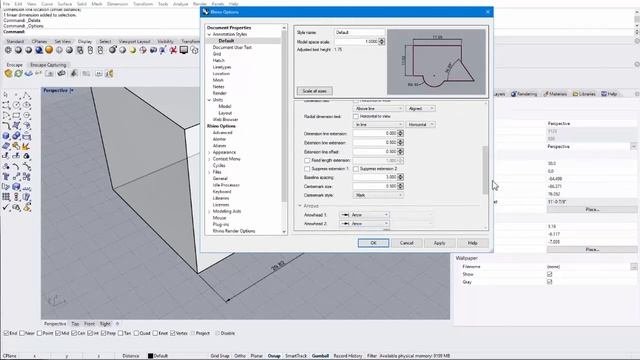Viewport: 640px width, 360px height.
Task: Open the Arrowhead 1 dropdown
Action: [364, 215]
